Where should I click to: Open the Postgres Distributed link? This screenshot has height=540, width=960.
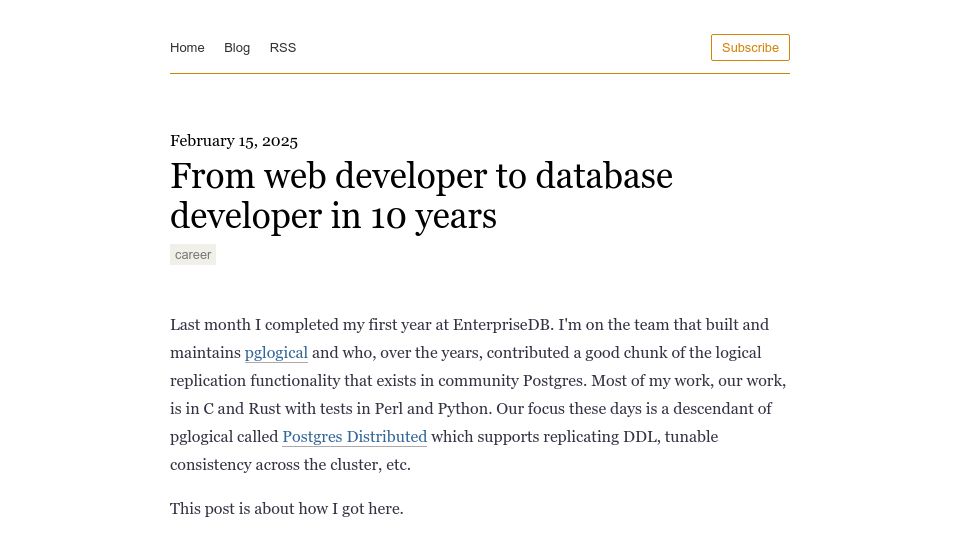point(354,437)
